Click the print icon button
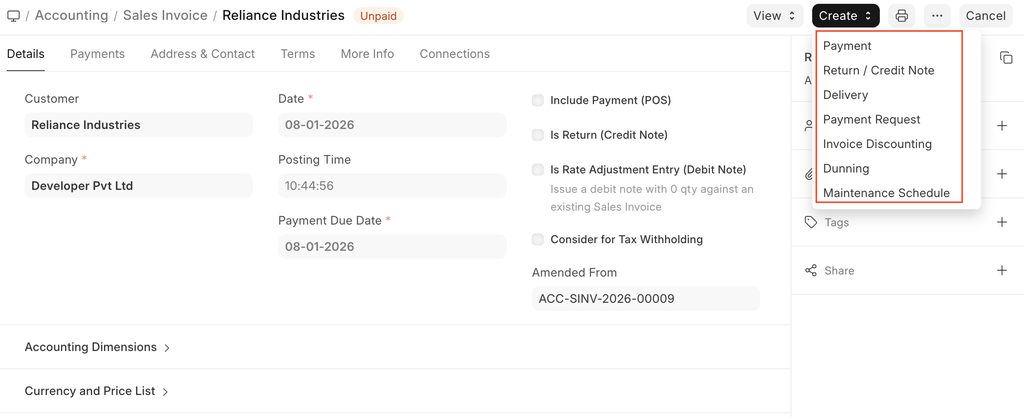The image size is (1024, 417). pyautogui.click(x=901, y=16)
